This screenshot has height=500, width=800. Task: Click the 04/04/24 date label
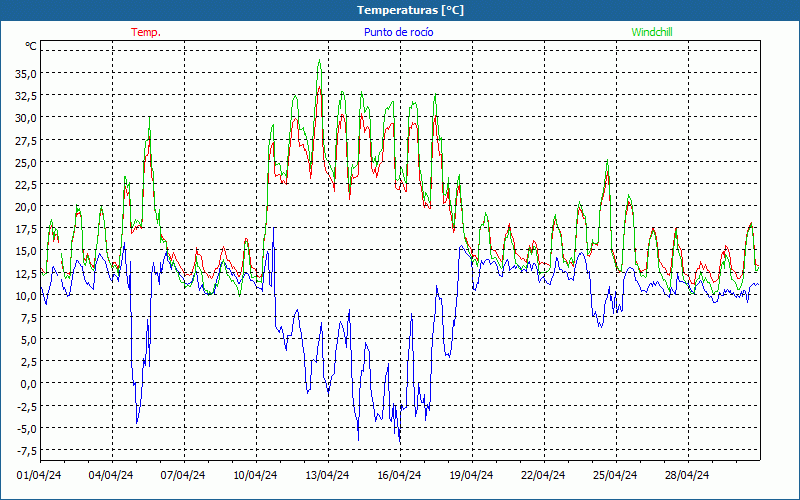pyautogui.click(x=111, y=475)
